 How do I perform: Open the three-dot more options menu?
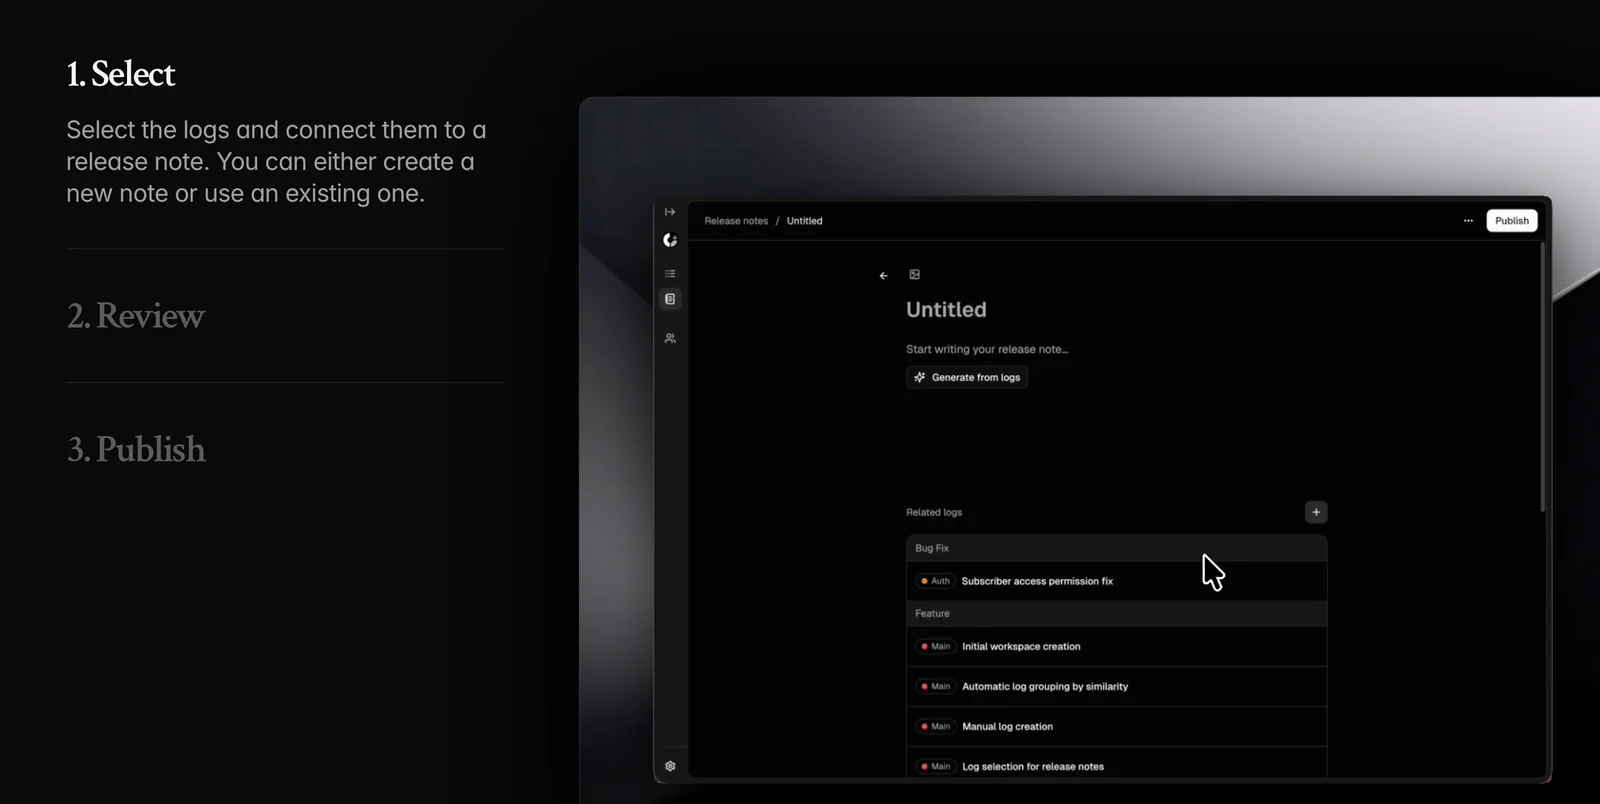coord(1468,221)
